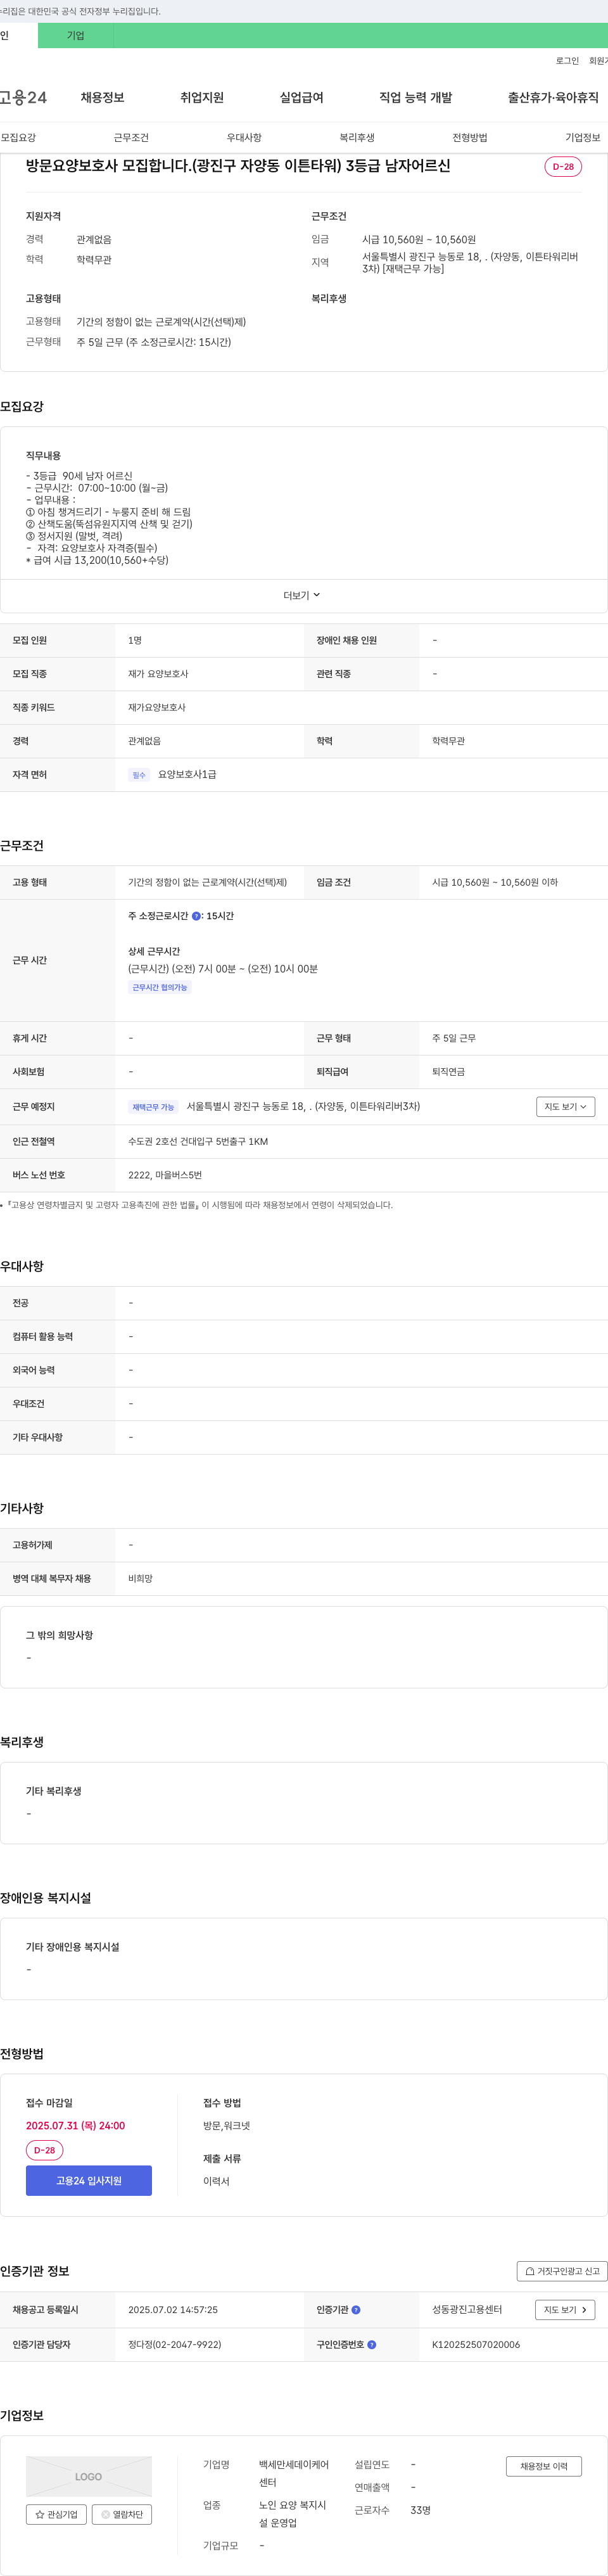Jump to 모집요강 section tab
The height and width of the screenshot is (2576, 608).
pos(18,138)
